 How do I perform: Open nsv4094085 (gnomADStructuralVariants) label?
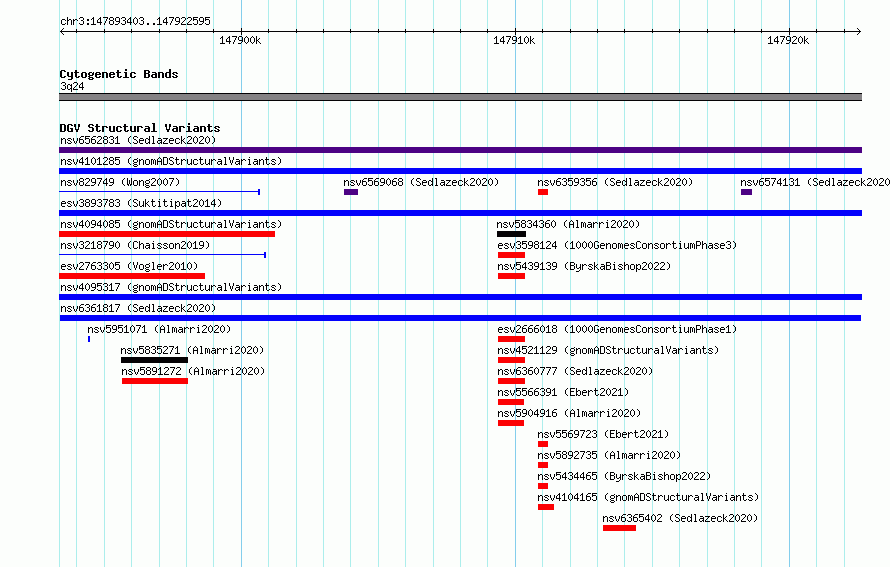[171, 224]
